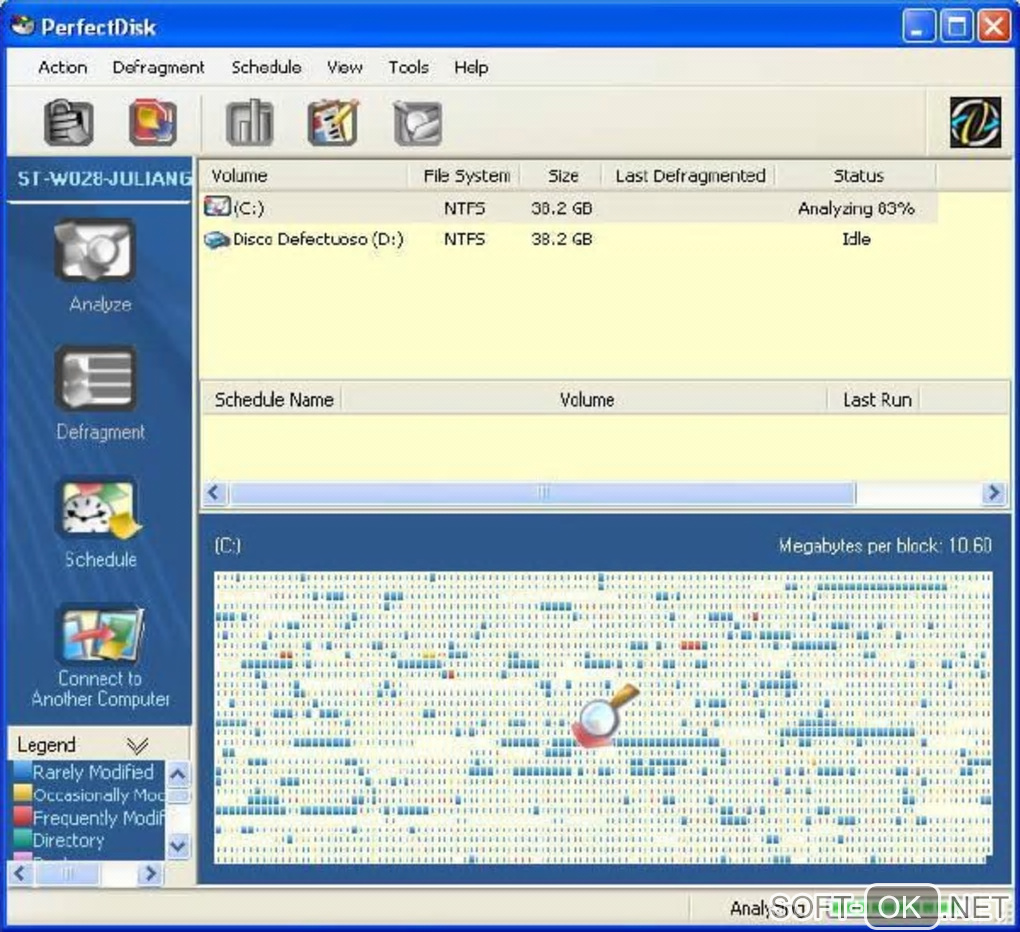This screenshot has height=932, width=1020.
Task: Click the ST-W028-JULIANG computer name header
Action: (104, 179)
